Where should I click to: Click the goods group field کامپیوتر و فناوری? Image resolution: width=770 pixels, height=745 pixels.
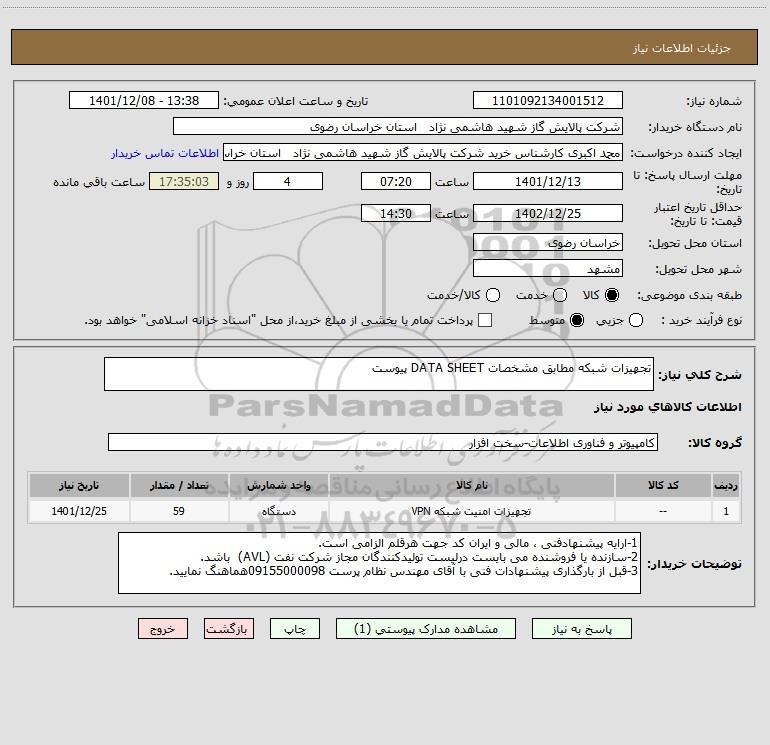pos(383,442)
